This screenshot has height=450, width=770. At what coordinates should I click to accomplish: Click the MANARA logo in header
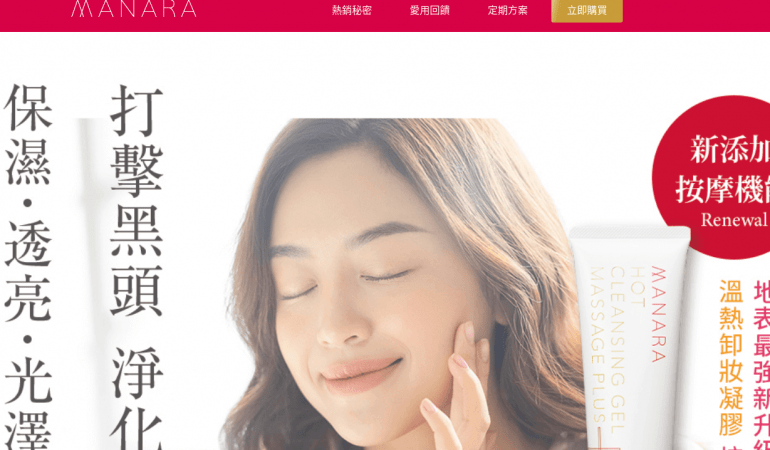tap(134, 9)
